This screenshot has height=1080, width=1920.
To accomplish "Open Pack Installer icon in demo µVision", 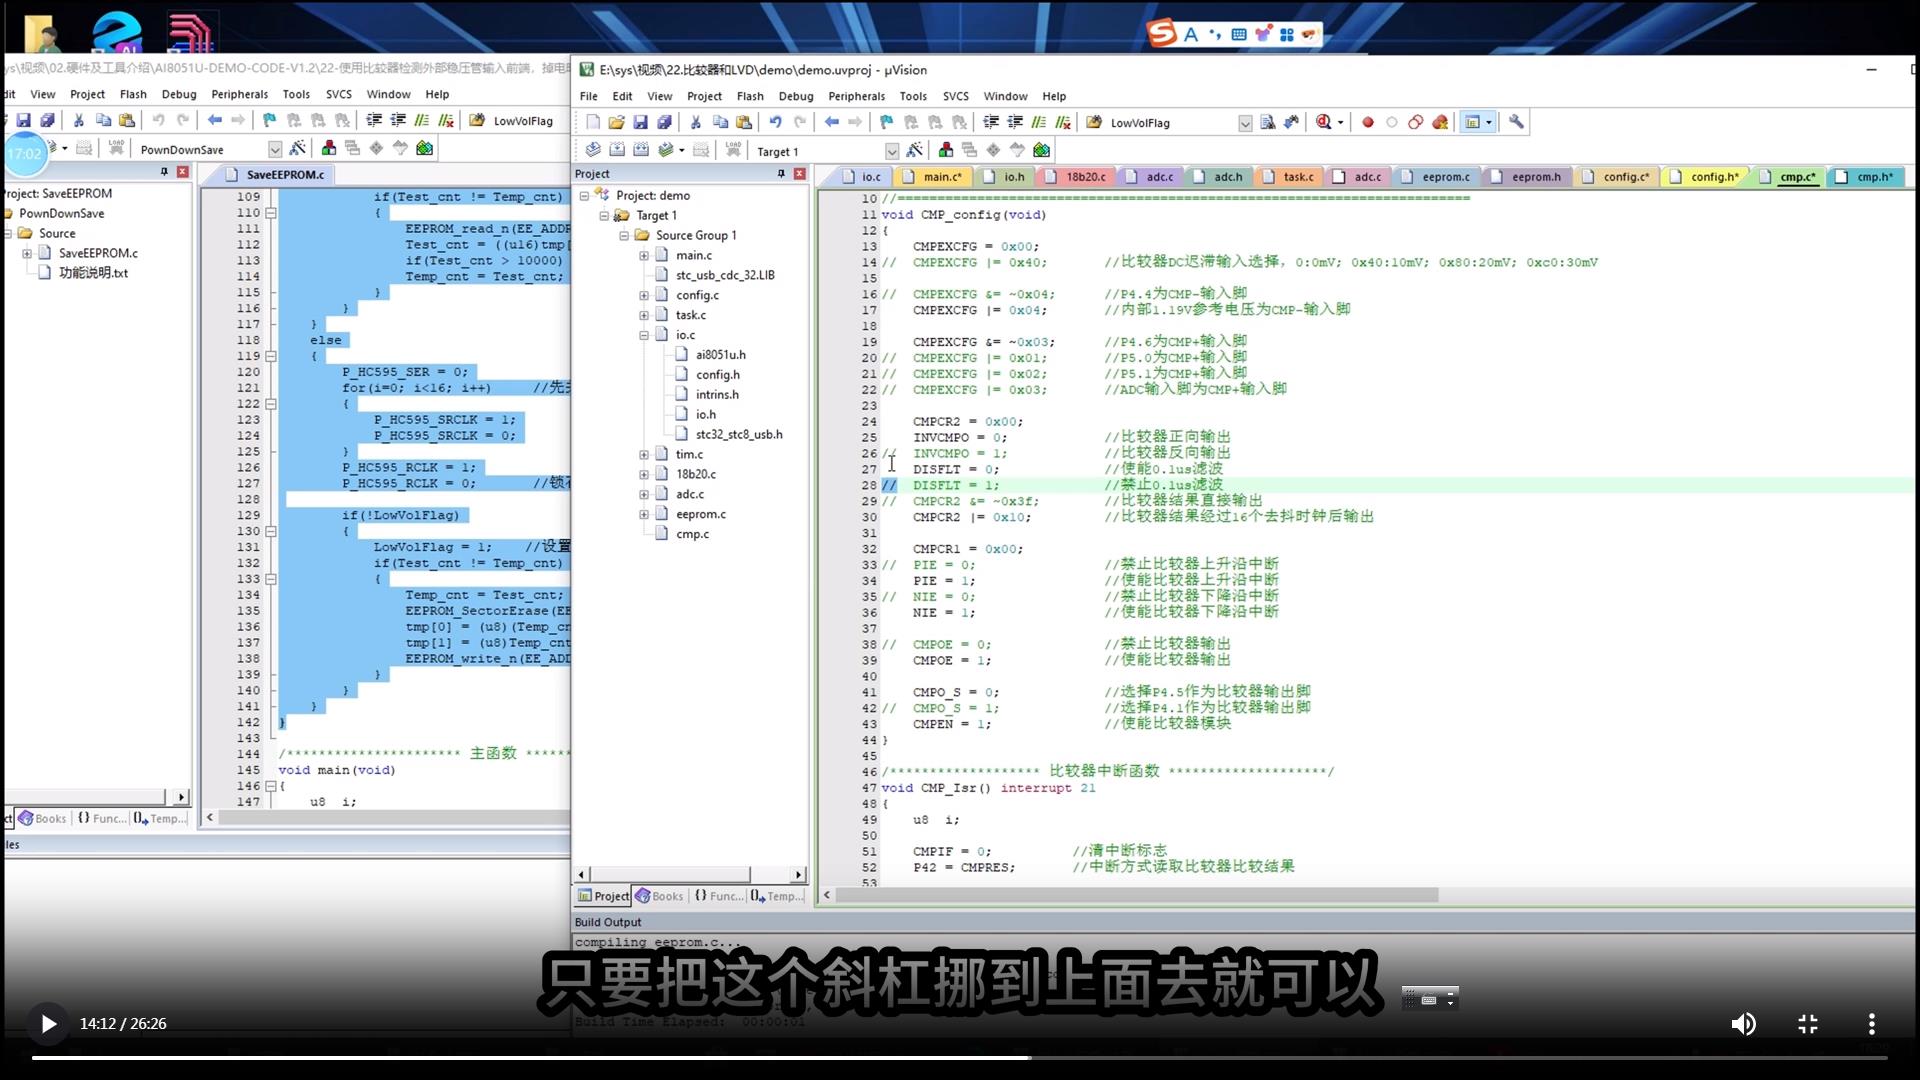I will coord(1042,150).
